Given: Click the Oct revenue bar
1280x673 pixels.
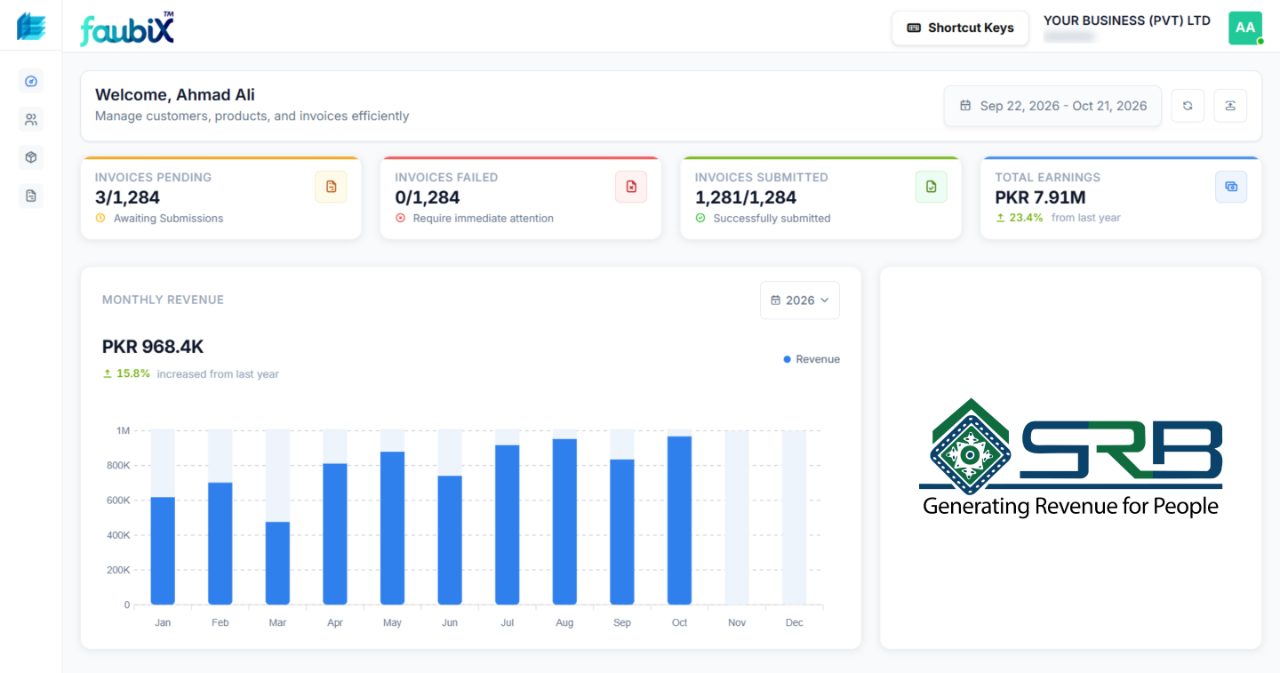Looking at the screenshot, I should (x=680, y=520).
